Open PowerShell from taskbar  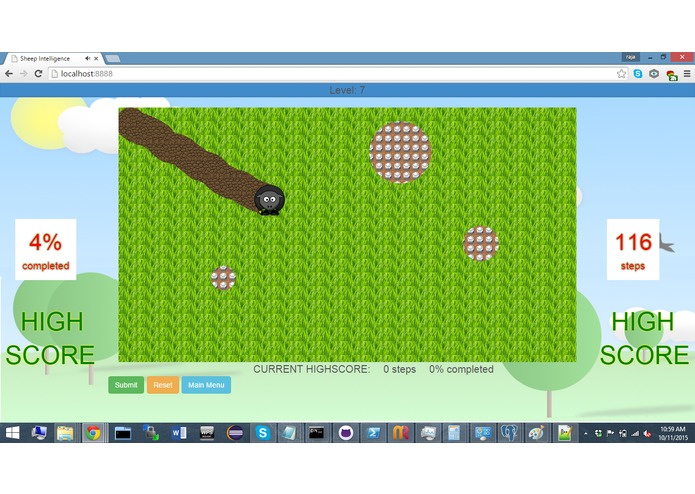[373, 433]
